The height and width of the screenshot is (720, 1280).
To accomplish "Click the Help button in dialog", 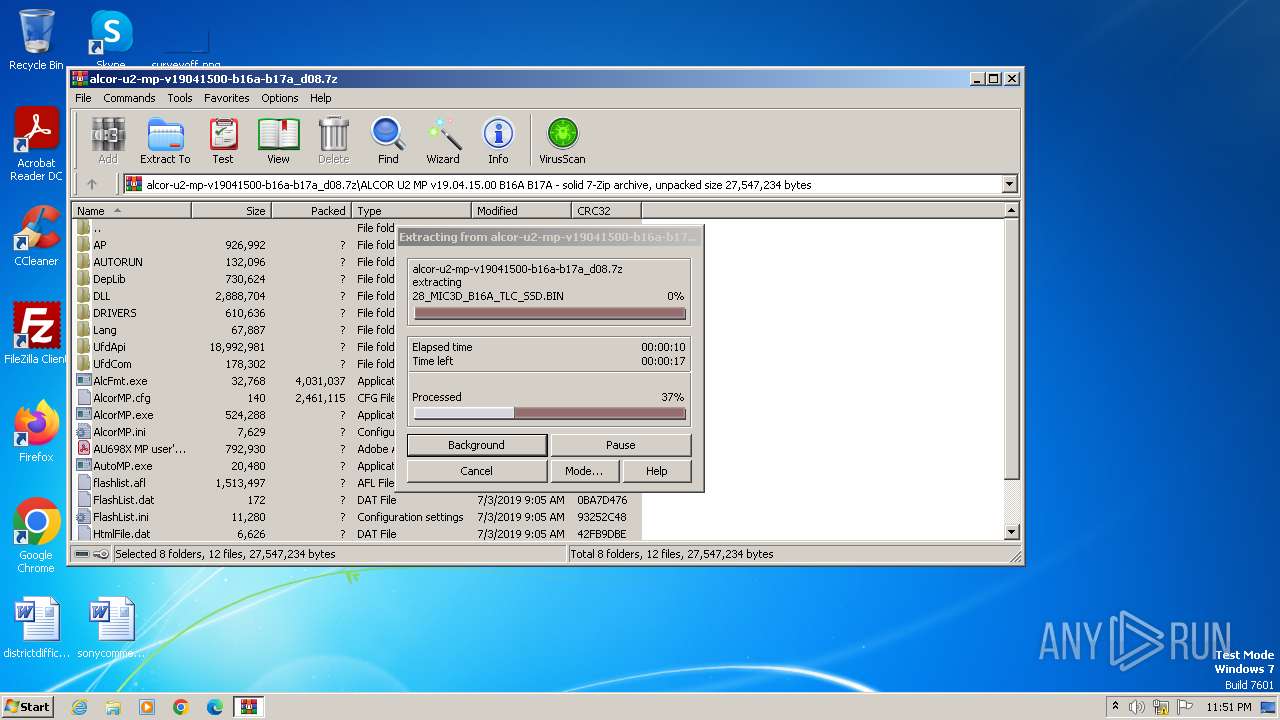I will [x=657, y=471].
